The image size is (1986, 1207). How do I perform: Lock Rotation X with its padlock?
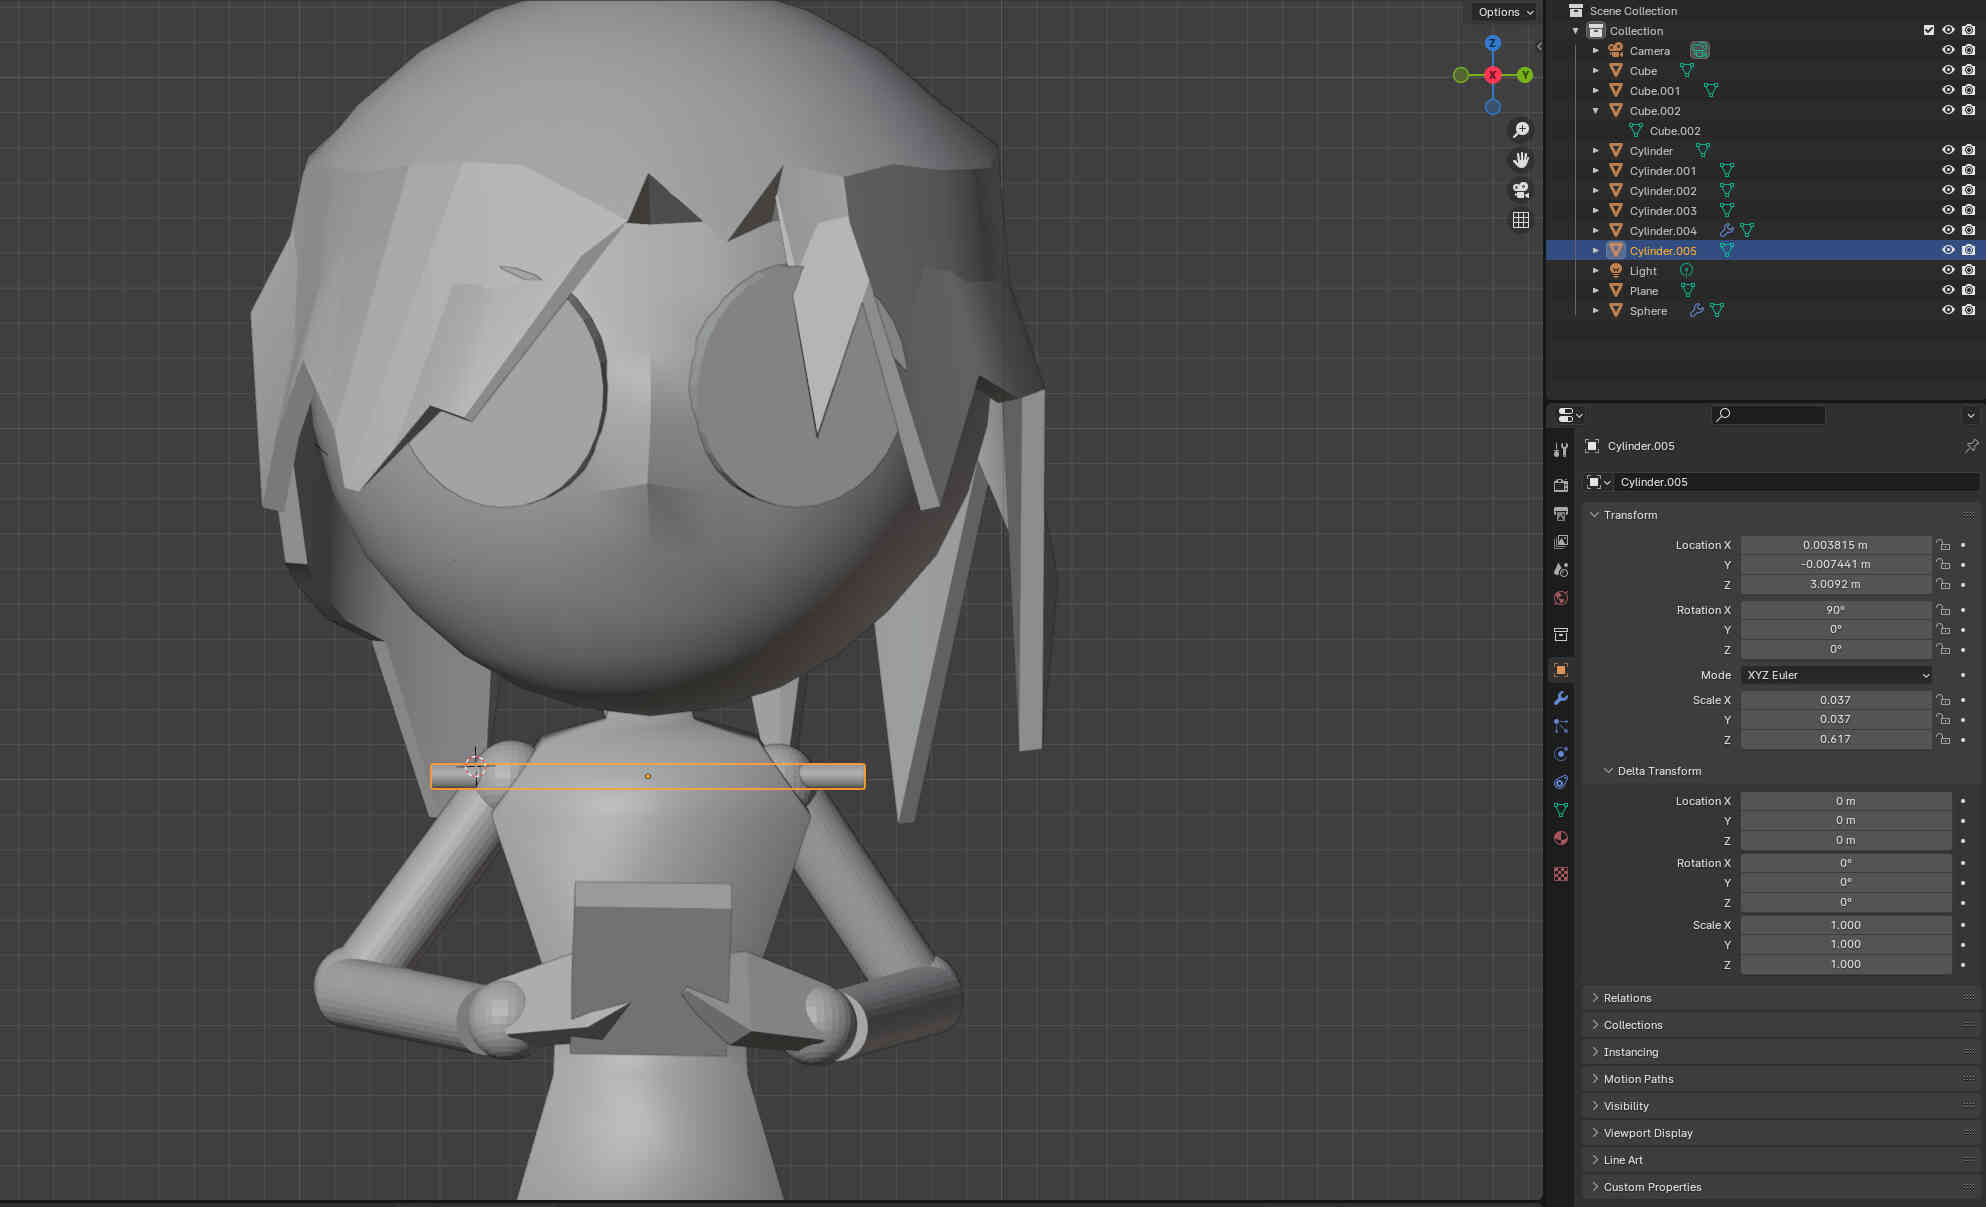(1943, 610)
